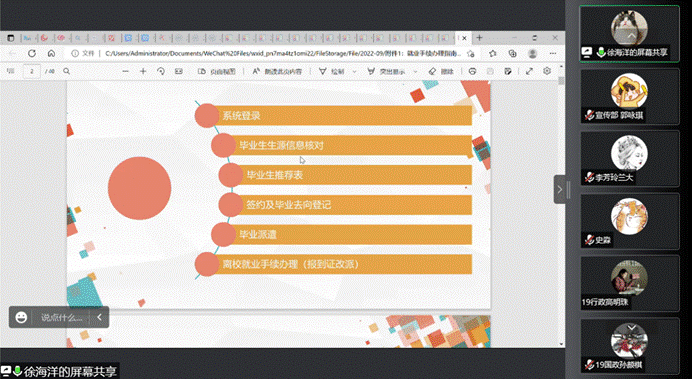Click the PDF scrollbar up arrow
The width and height of the screenshot is (692, 379).
point(561,67)
